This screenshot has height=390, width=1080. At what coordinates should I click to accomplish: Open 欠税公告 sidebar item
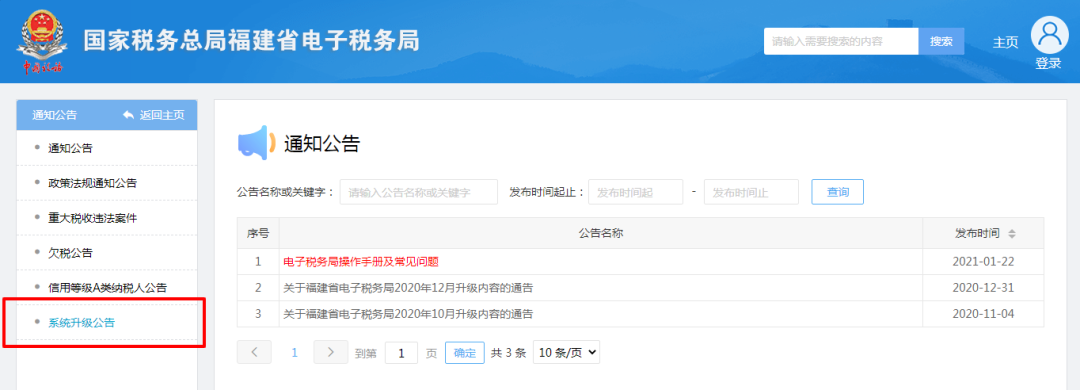70,253
